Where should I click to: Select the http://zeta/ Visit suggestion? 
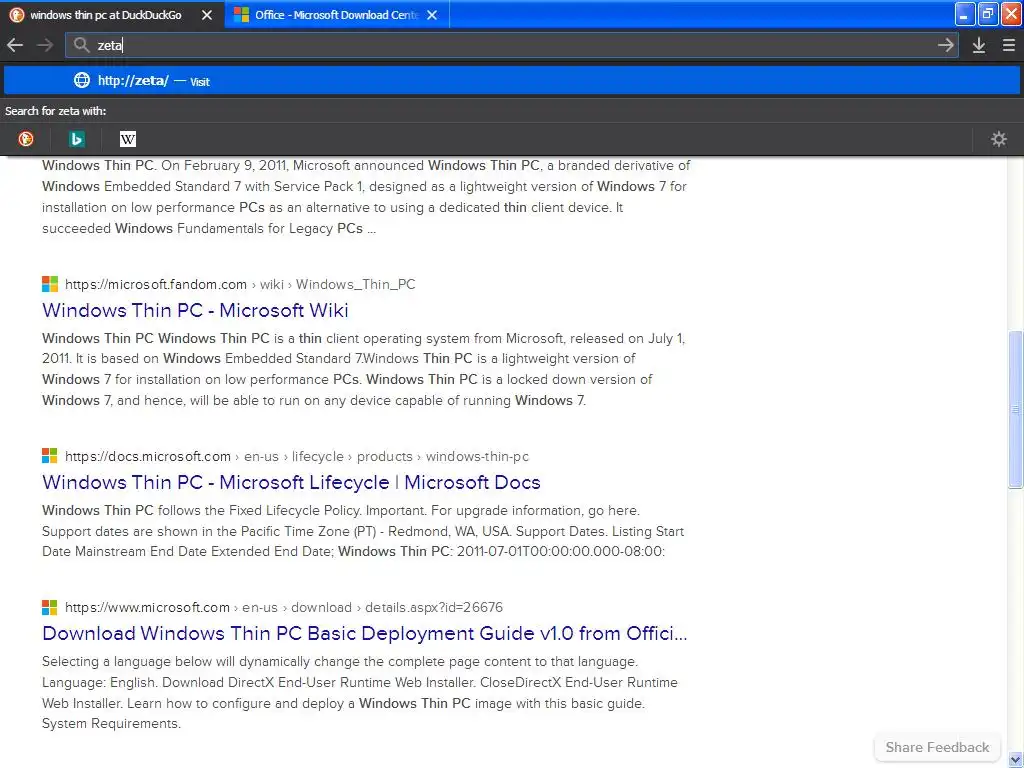click(x=512, y=80)
